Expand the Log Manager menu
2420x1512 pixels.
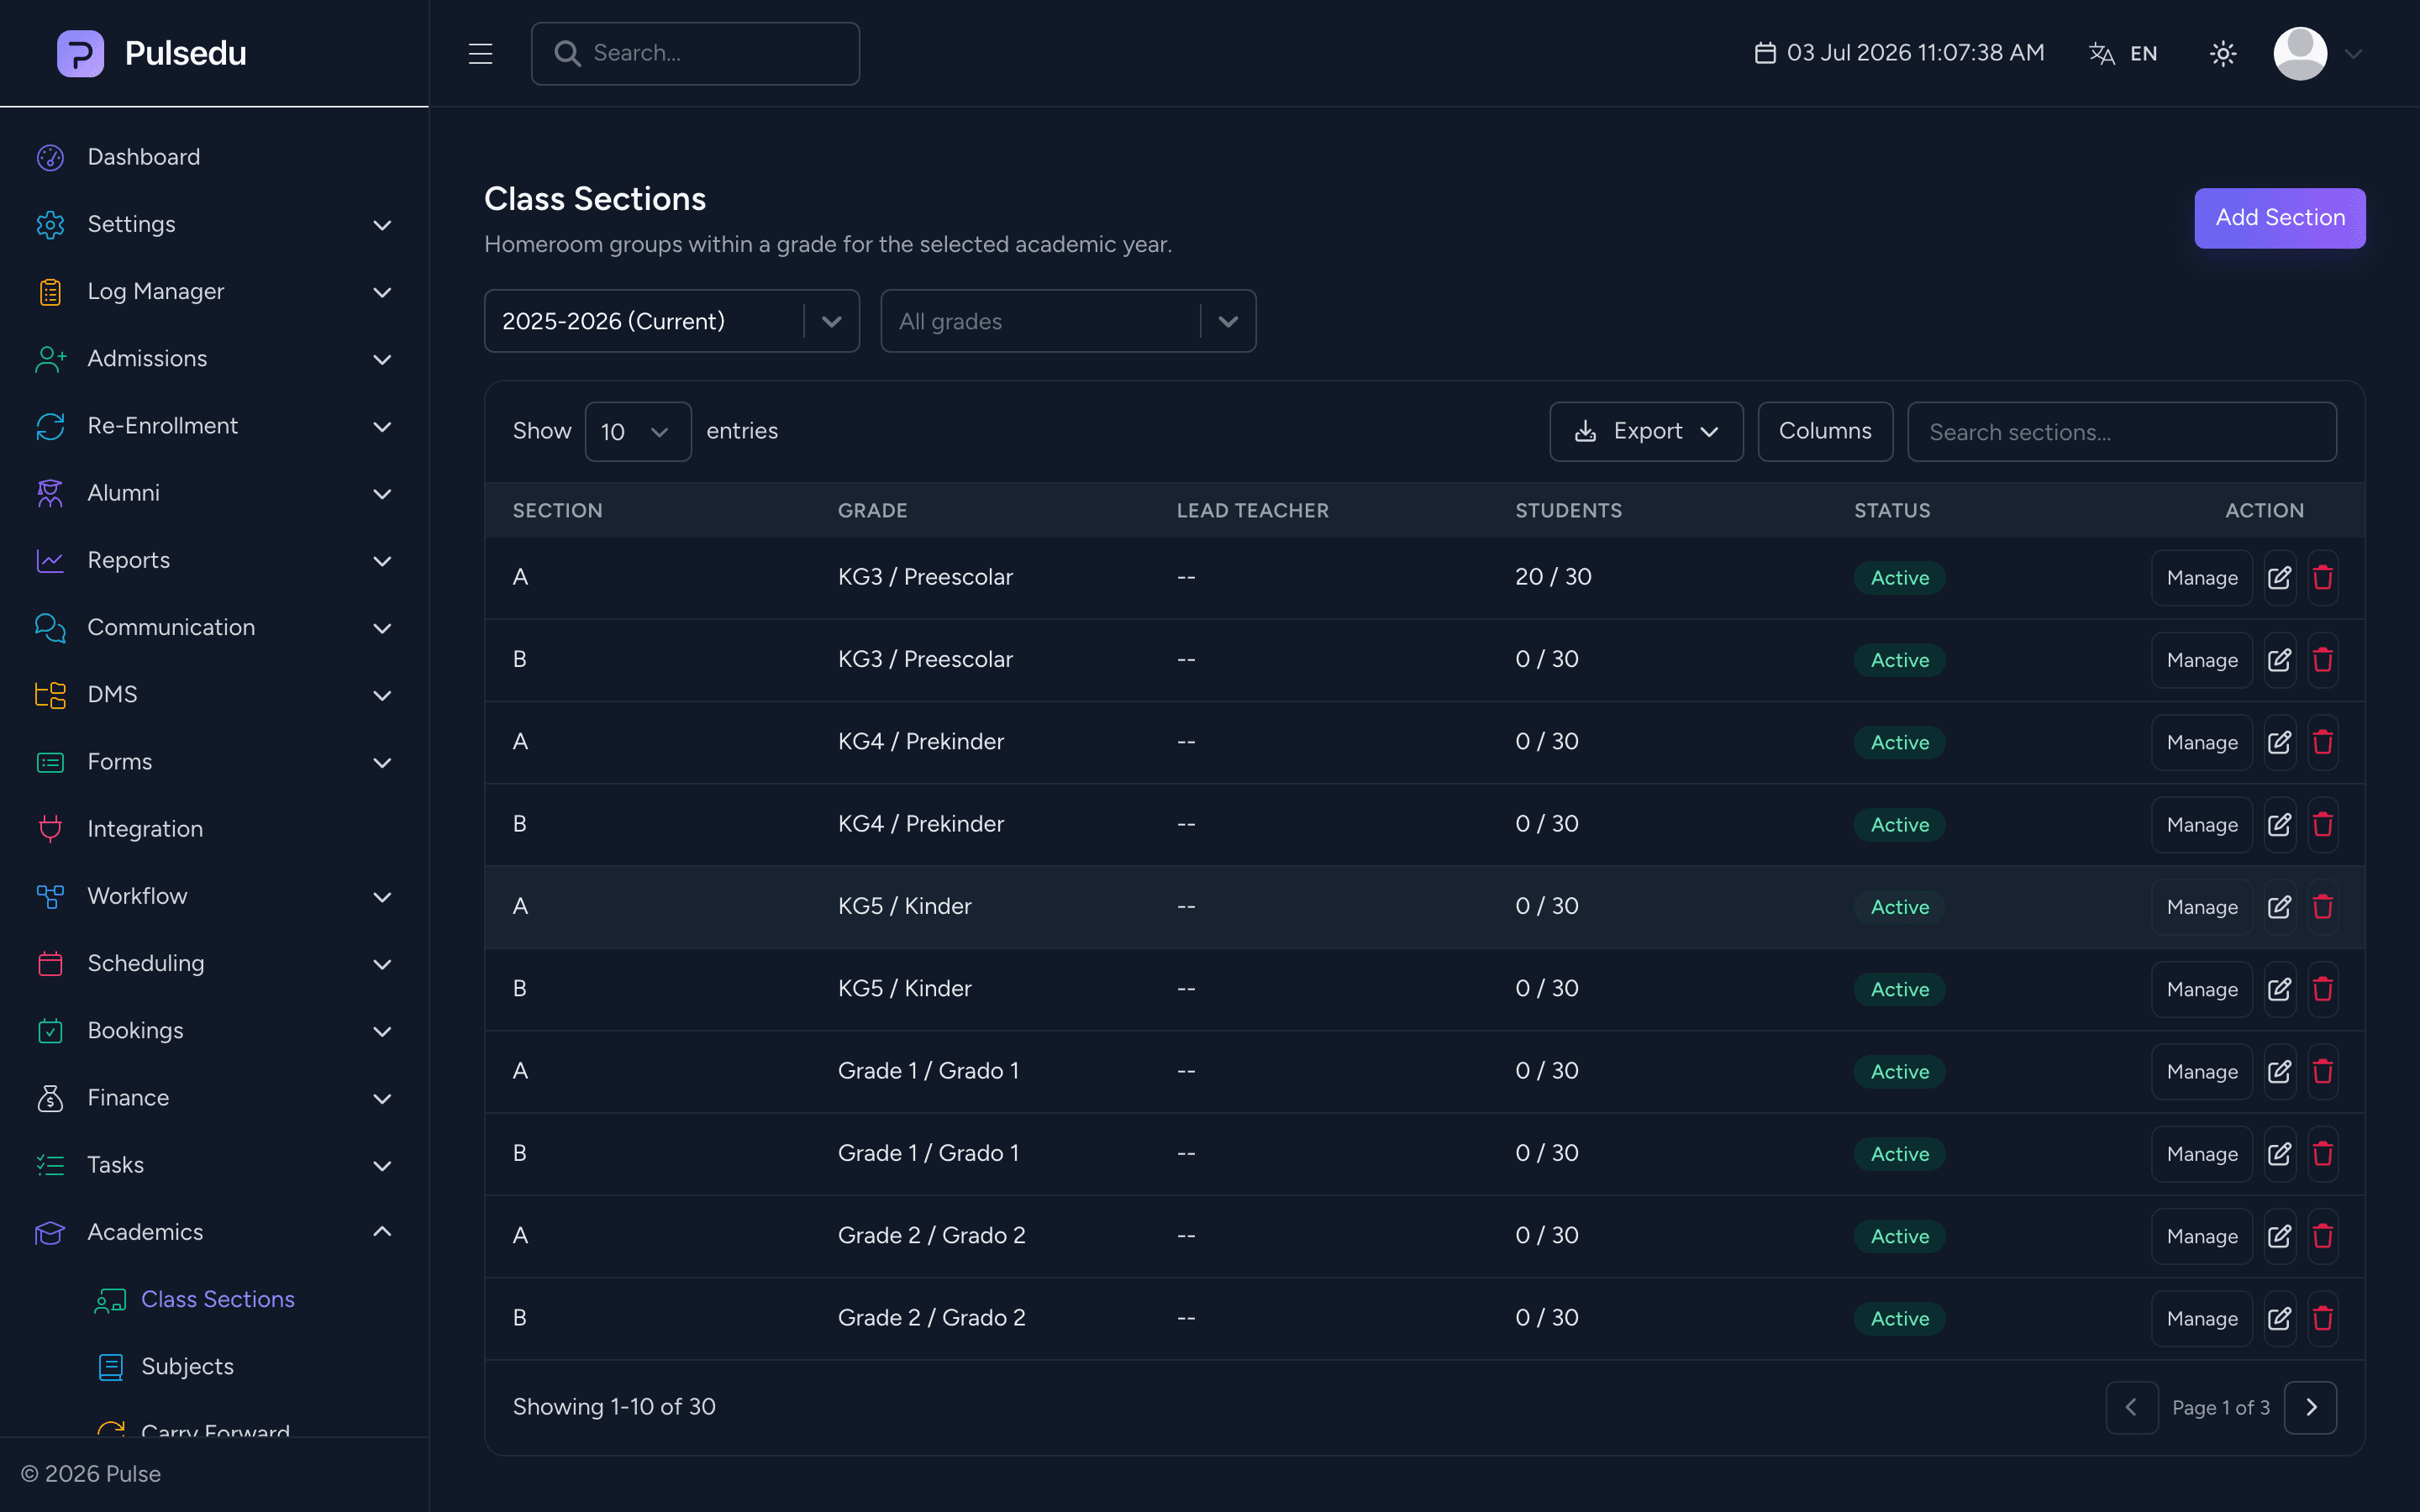pos(214,291)
